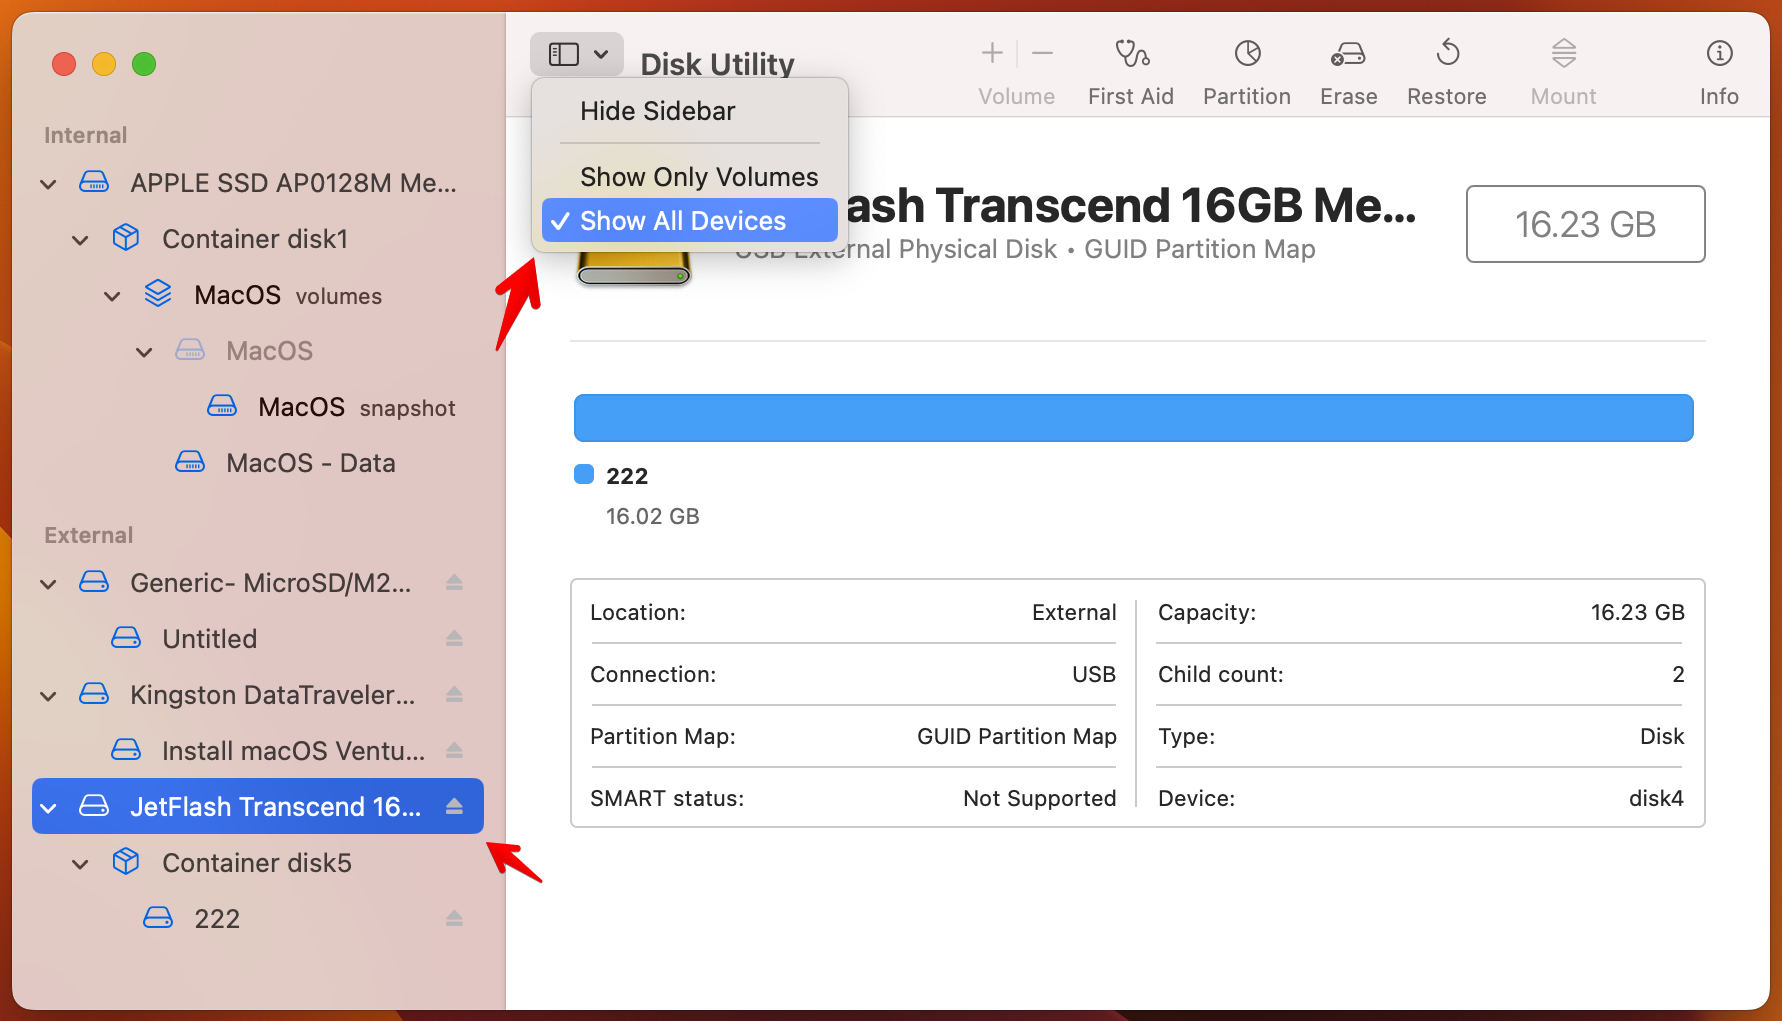The width and height of the screenshot is (1782, 1021).
Task: Click the blue 222 partition usage bar
Action: [x=1133, y=418]
